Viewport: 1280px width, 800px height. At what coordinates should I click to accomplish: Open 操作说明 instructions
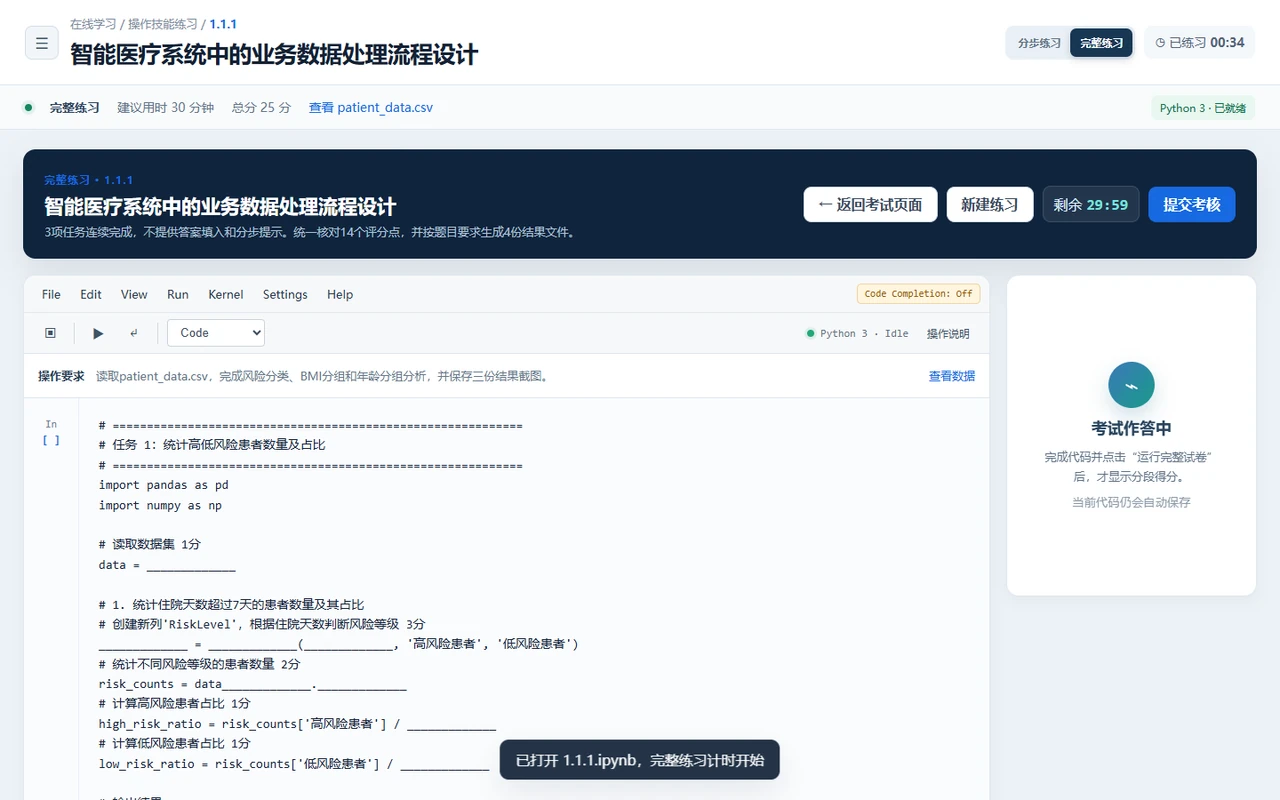point(948,334)
